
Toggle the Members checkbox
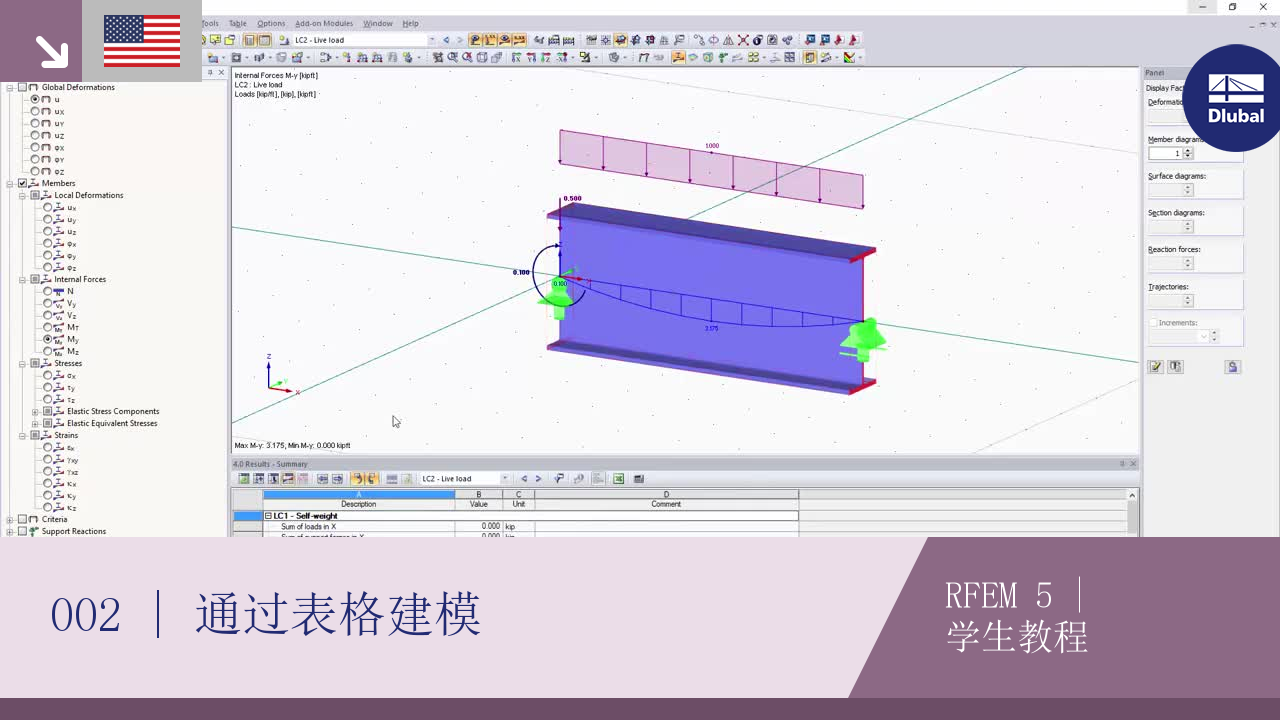click(x=22, y=183)
